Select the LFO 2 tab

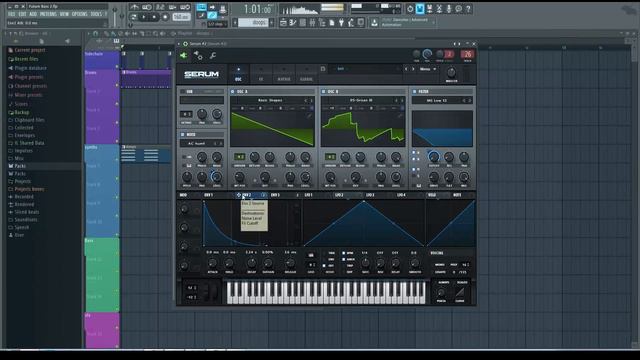[339, 195]
